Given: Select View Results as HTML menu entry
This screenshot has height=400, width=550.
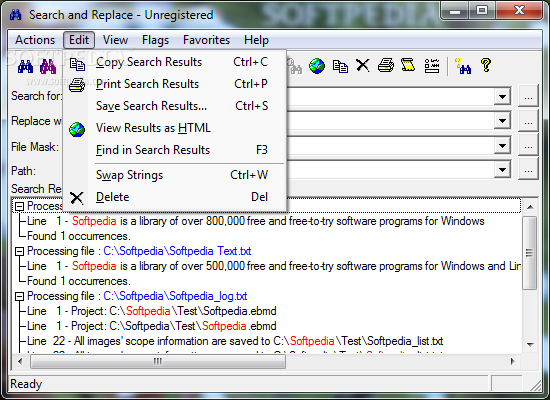Looking at the screenshot, I should [x=175, y=128].
